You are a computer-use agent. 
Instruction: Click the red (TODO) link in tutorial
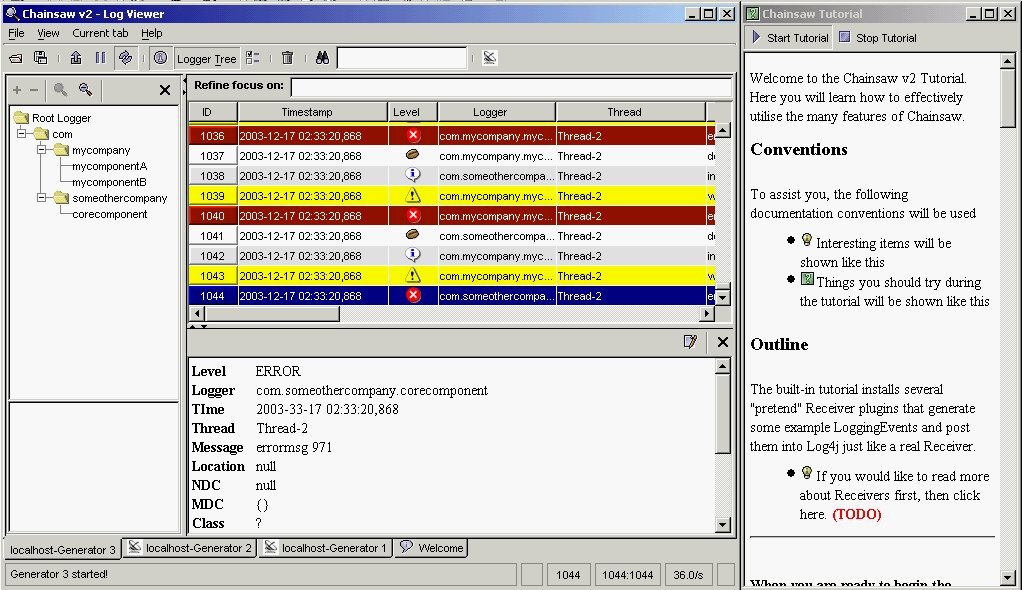click(856, 514)
